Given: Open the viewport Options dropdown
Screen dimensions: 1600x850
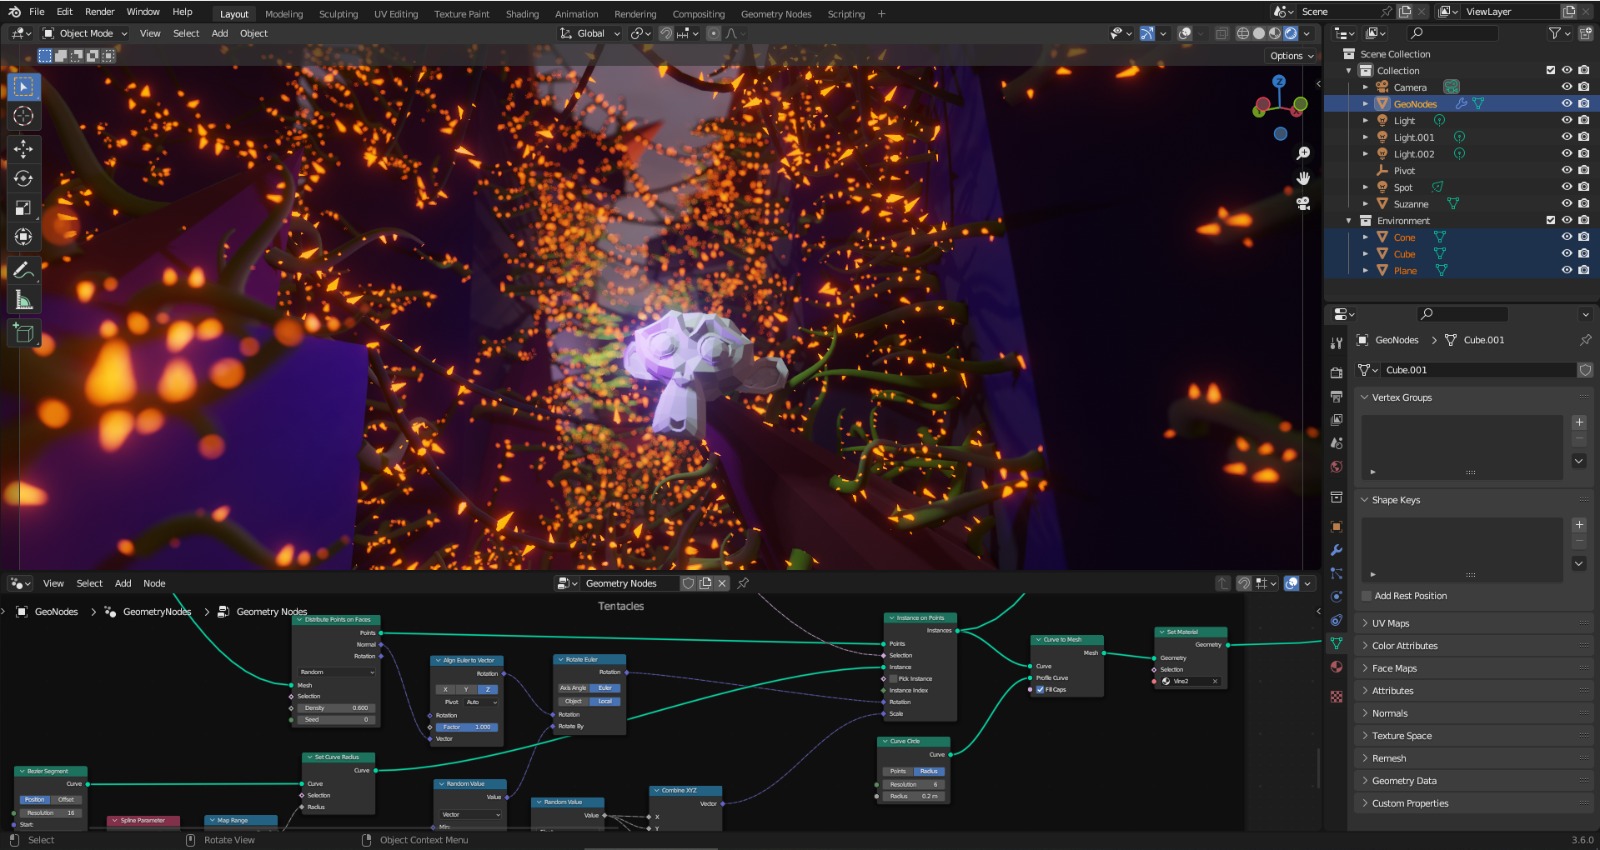Looking at the screenshot, I should tap(1291, 56).
